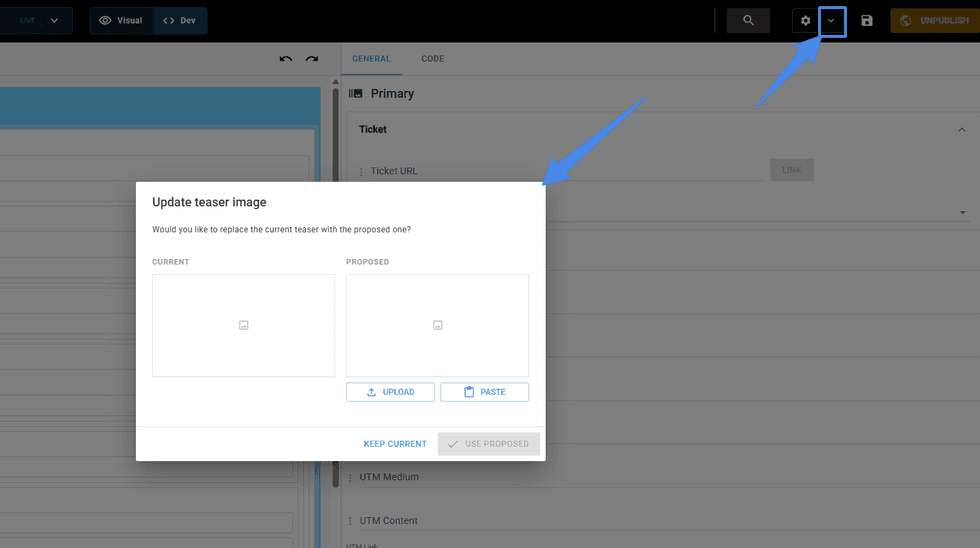Collapse the Ticket section
This screenshot has height=548, width=980.
coord(962,129)
